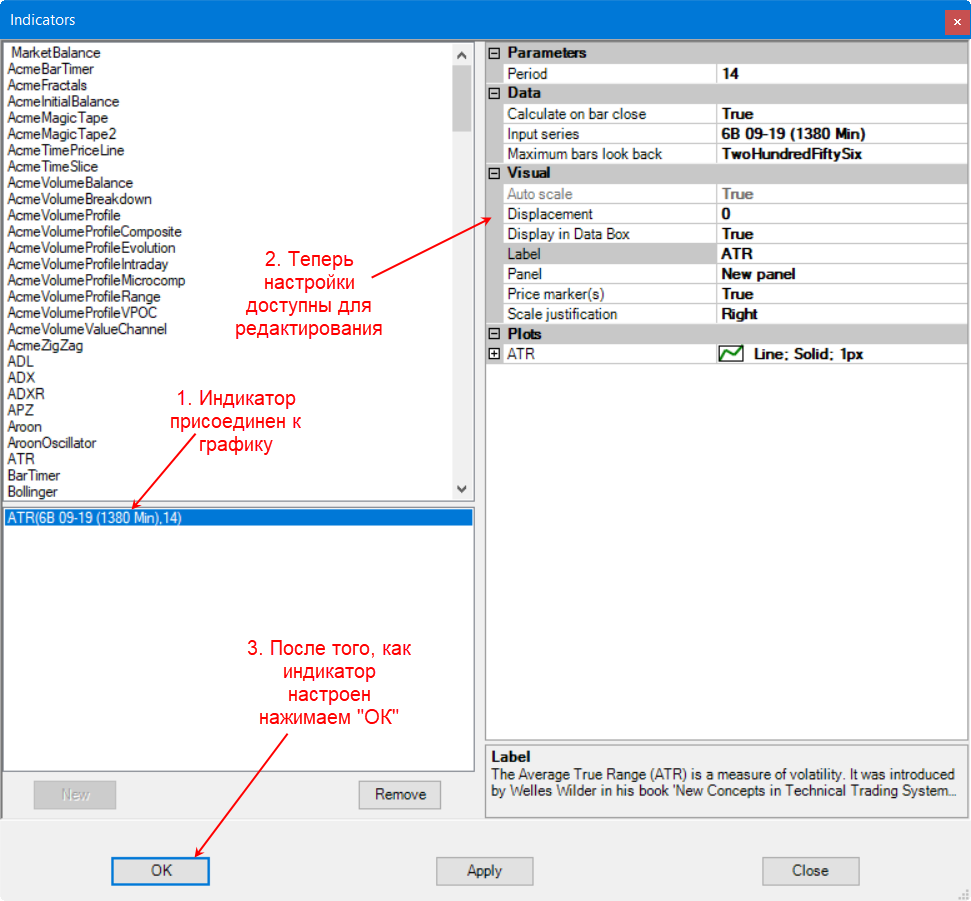Collapse the Data section
Viewport: 971px width, 901px height.
point(494,93)
